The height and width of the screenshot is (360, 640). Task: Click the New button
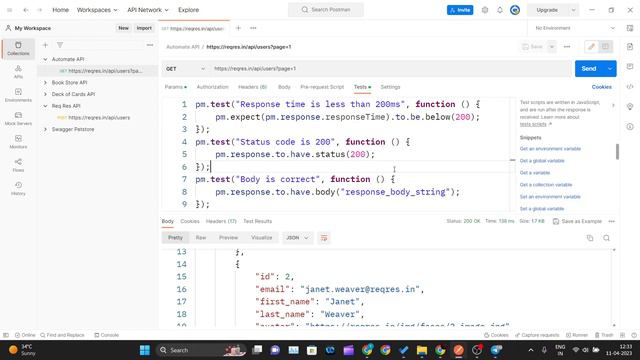click(123, 28)
